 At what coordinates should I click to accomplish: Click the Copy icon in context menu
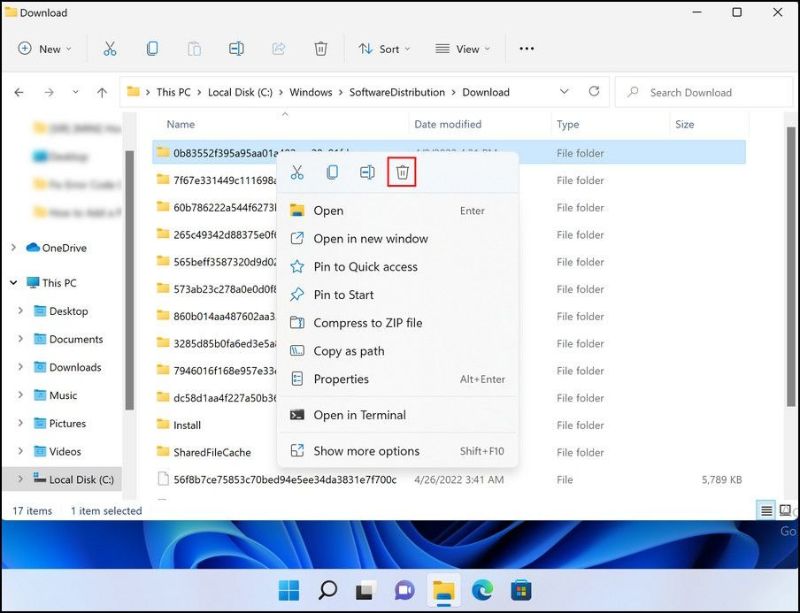click(x=332, y=172)
